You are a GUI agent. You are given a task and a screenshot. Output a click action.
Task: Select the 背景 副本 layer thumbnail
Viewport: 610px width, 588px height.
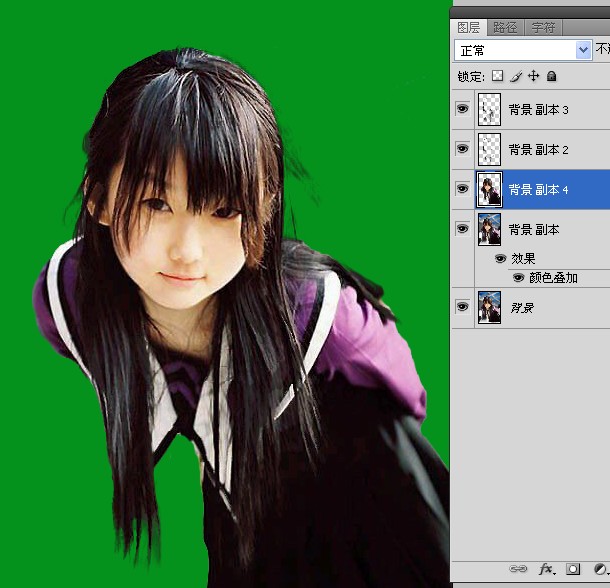tap(489, 229)
